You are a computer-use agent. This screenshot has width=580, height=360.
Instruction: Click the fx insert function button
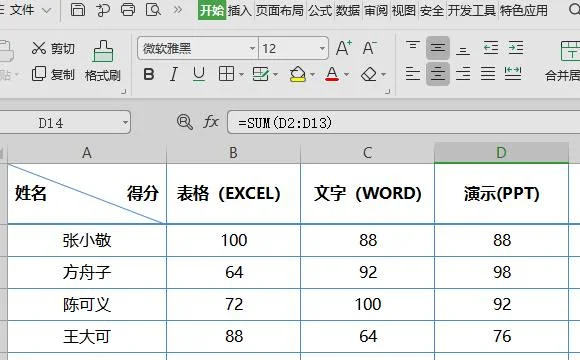click(211, 121)
